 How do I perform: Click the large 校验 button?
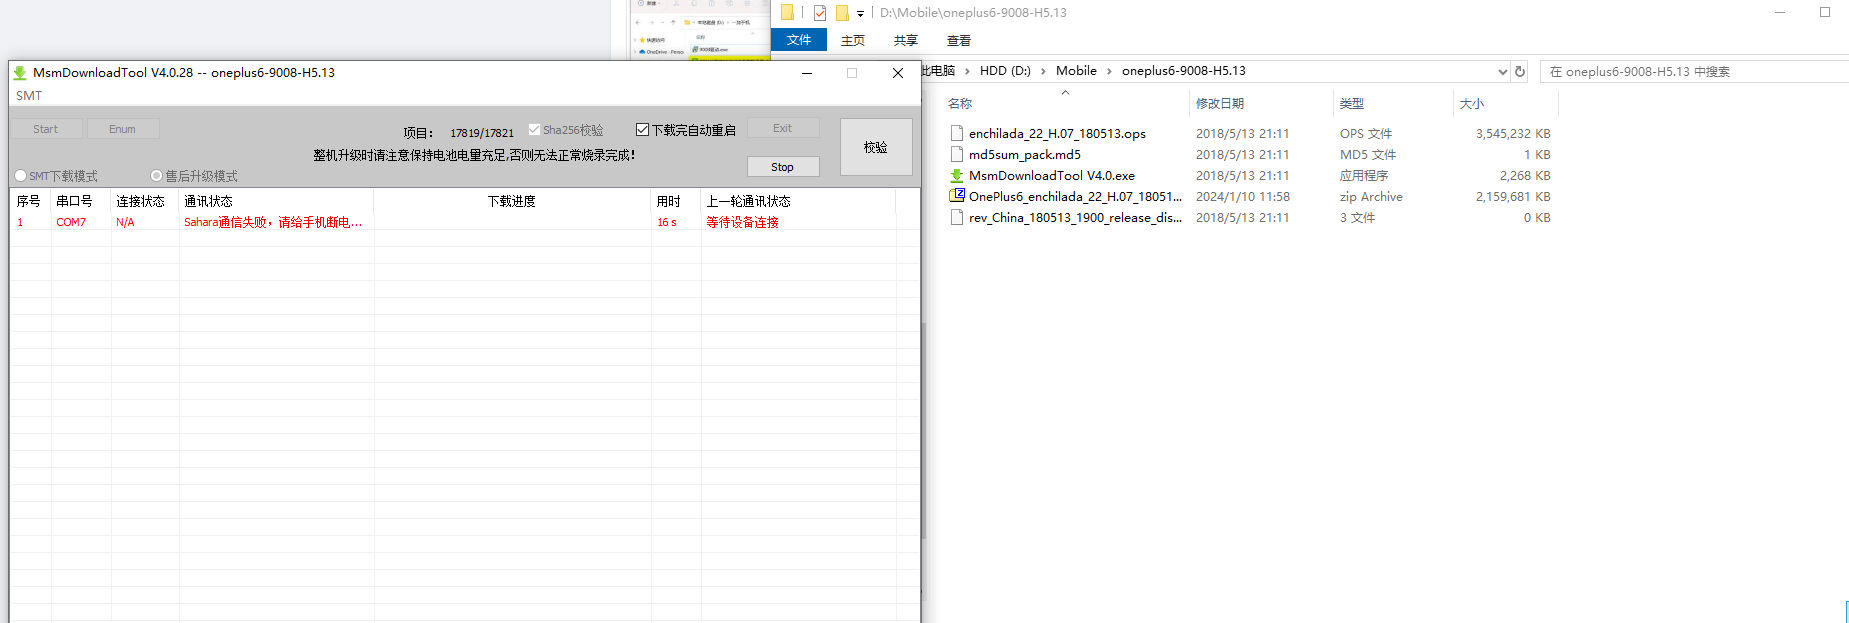click(x=876, y=147)
